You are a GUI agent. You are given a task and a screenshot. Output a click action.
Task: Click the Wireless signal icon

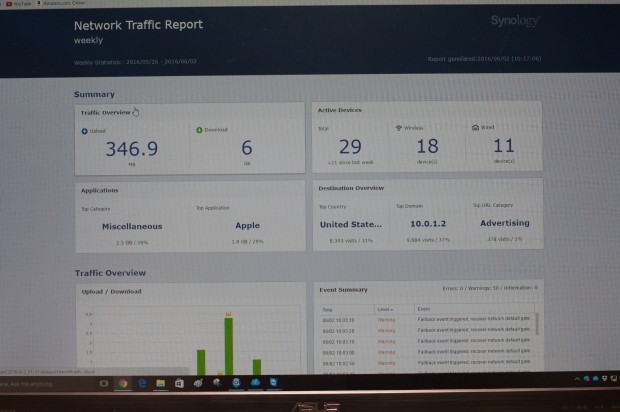(x=399, y=129)
